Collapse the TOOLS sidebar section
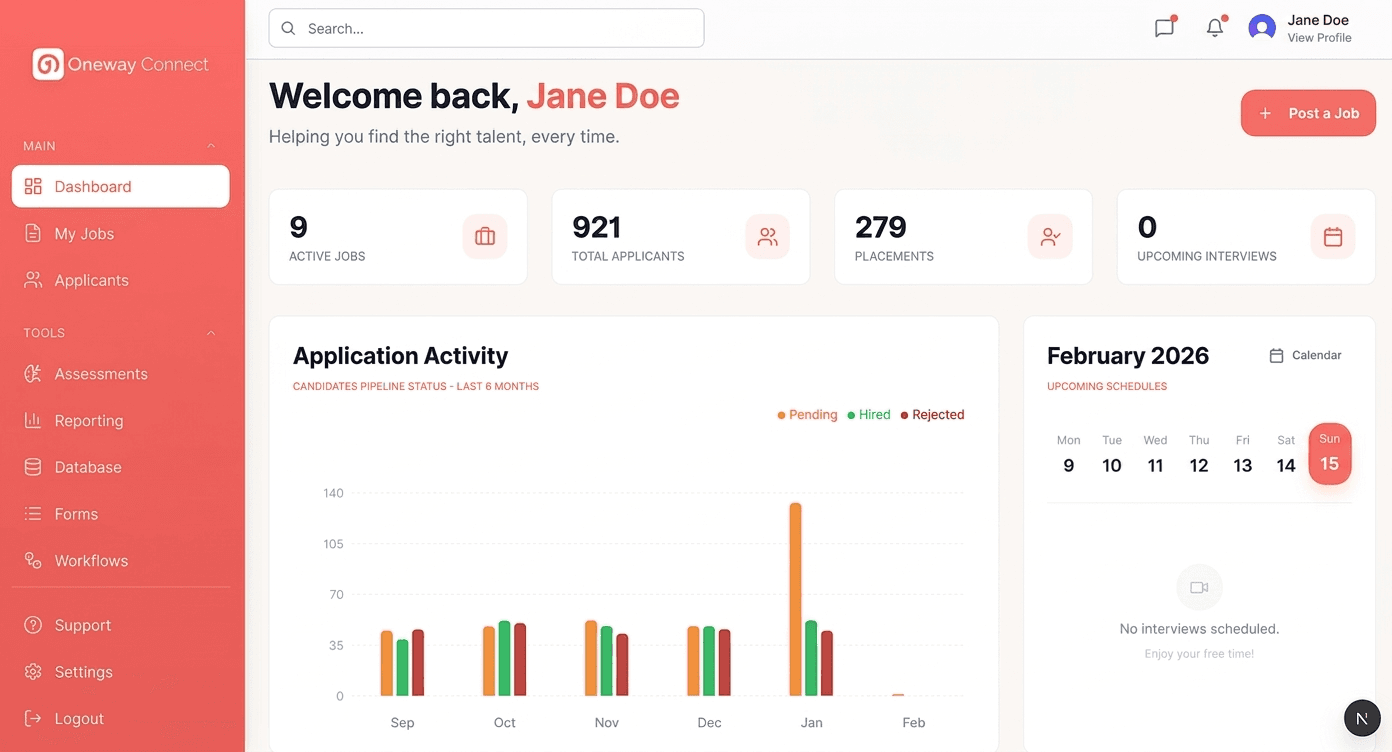Image resolution: width=1392 pixels, height=752 pixels. pos(211,332)
